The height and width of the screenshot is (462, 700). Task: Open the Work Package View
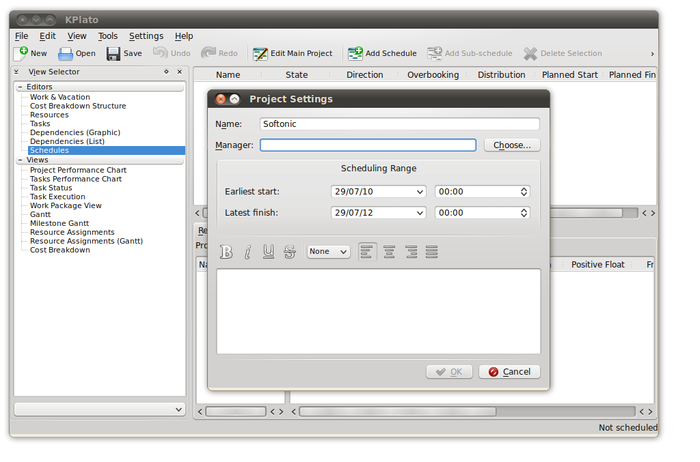pos(66,206)
